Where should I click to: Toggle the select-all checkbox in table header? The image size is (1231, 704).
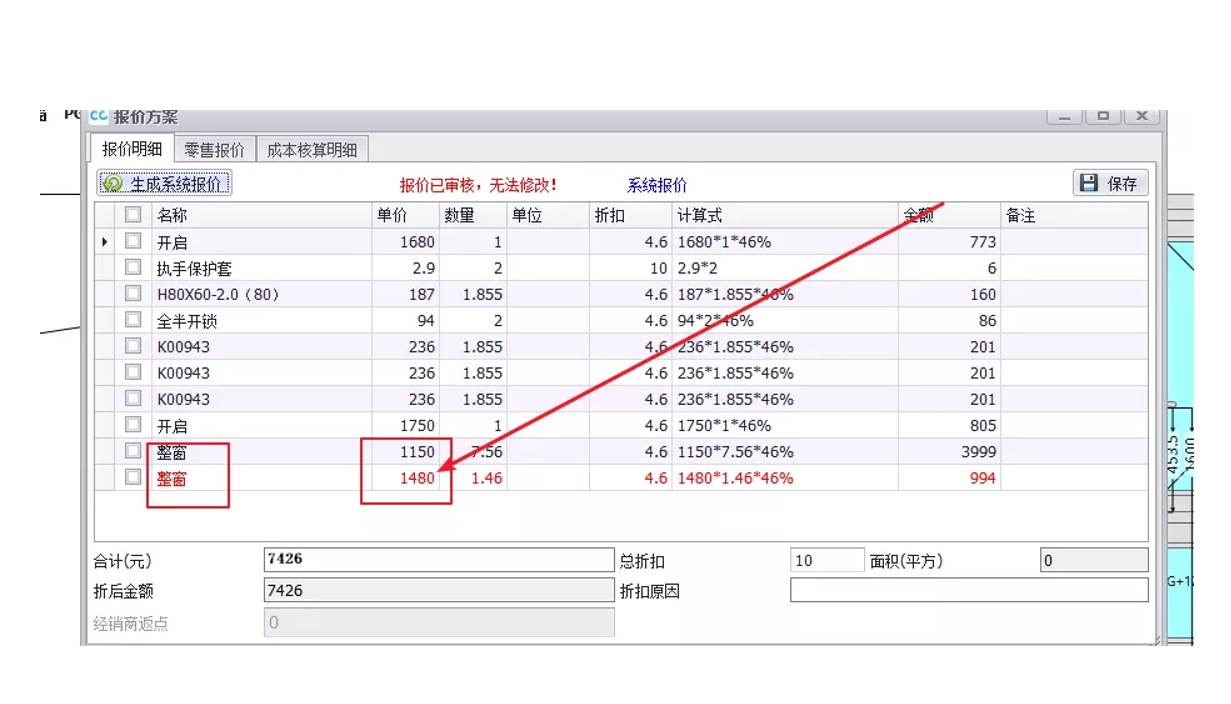pyautogui.click(x=133, y=215)
